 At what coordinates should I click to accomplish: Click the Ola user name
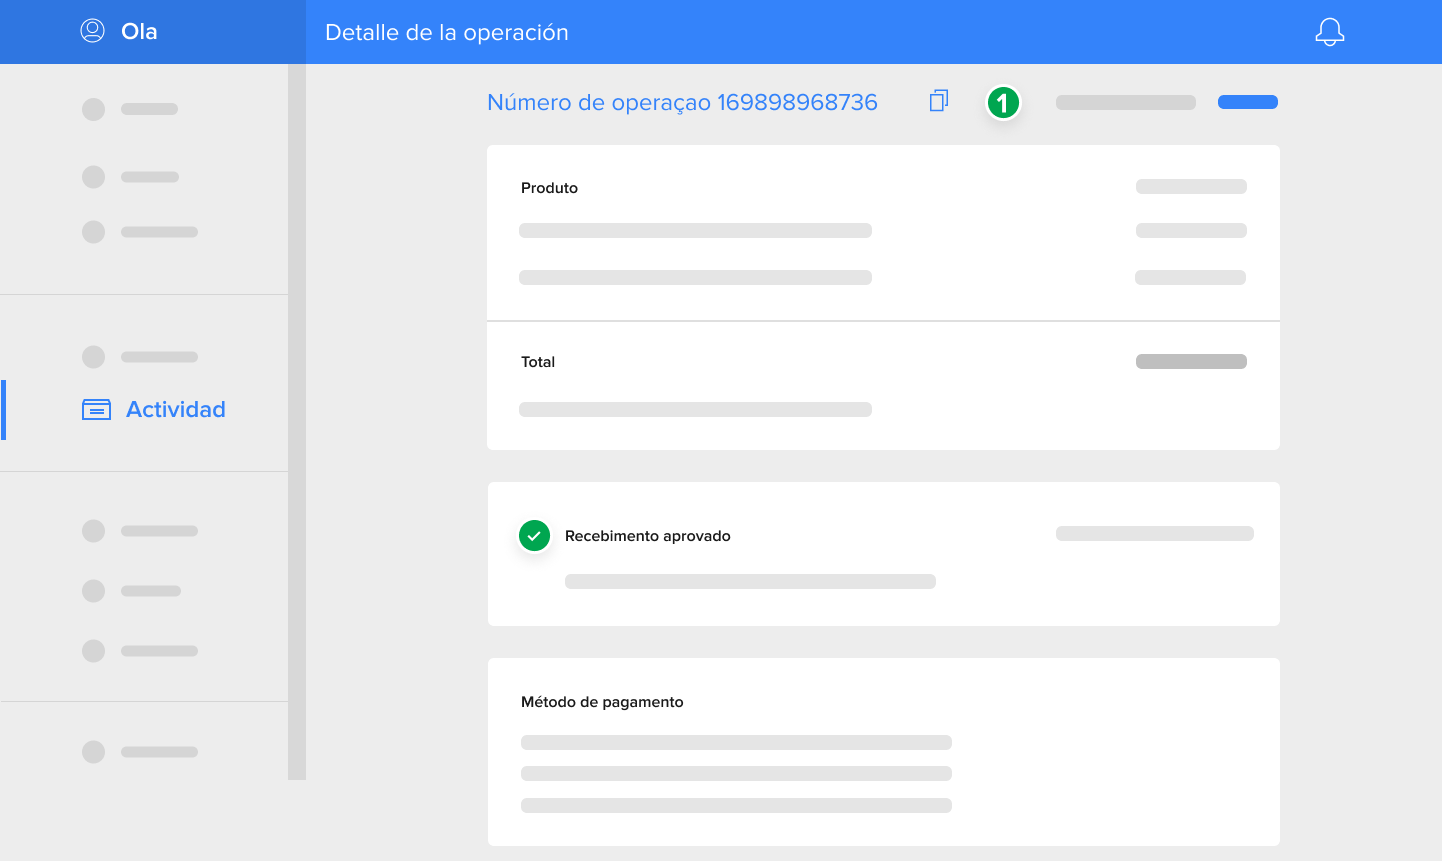139,32
